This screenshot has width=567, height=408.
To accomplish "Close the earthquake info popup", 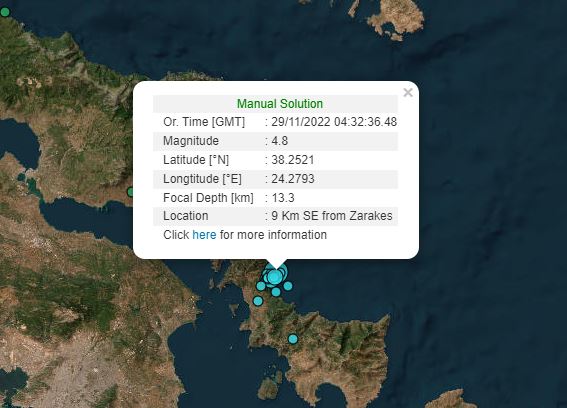I will (x=408, y=93).
